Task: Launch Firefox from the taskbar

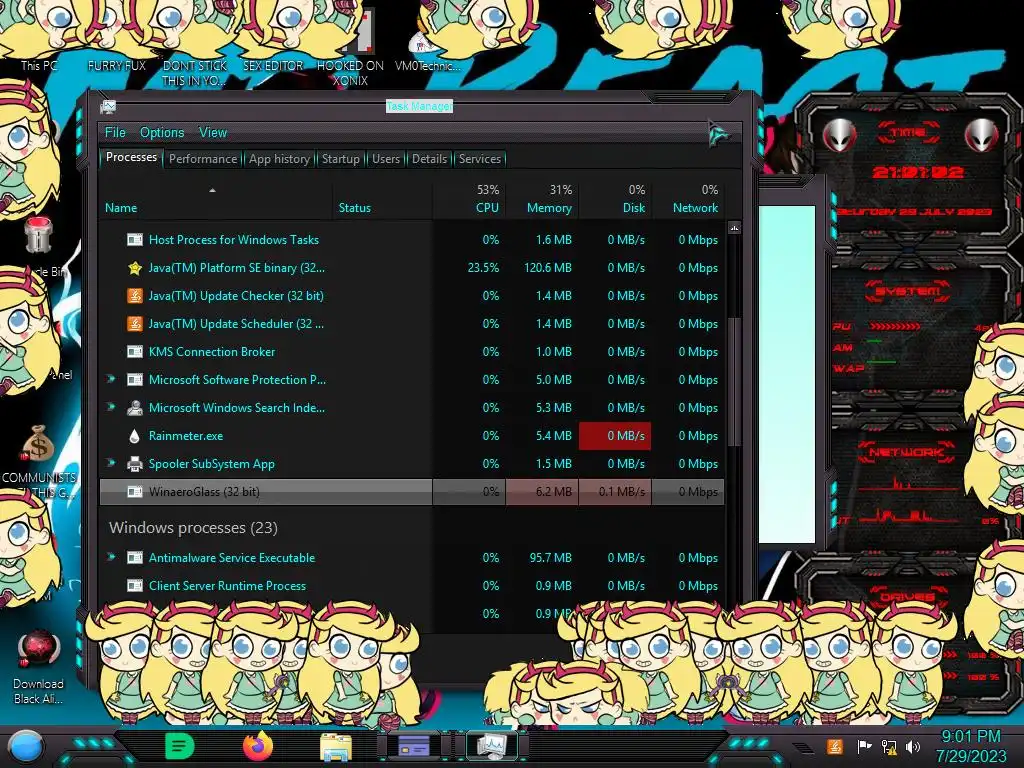Action: coord(258,746)
